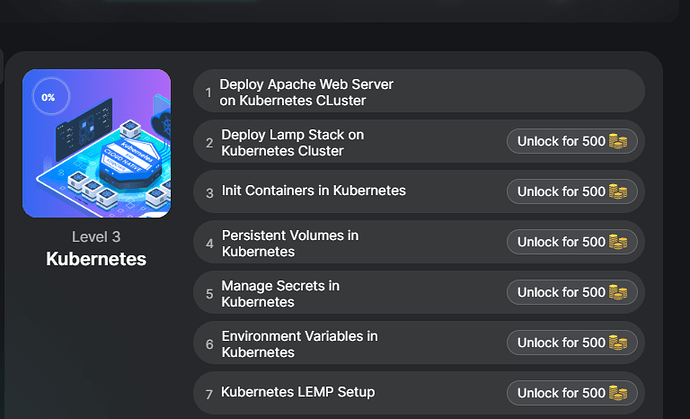Image resolution: width=690 pixels, height=419 pixels.
Task: Open Deploy Apache Web Server on Kubernetes CLuster
Action: (419, 92)
